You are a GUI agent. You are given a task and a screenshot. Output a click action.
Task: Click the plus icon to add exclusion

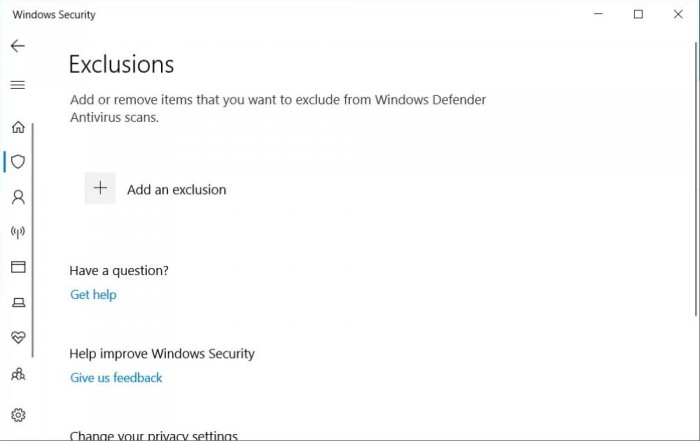tap(100, 188)
